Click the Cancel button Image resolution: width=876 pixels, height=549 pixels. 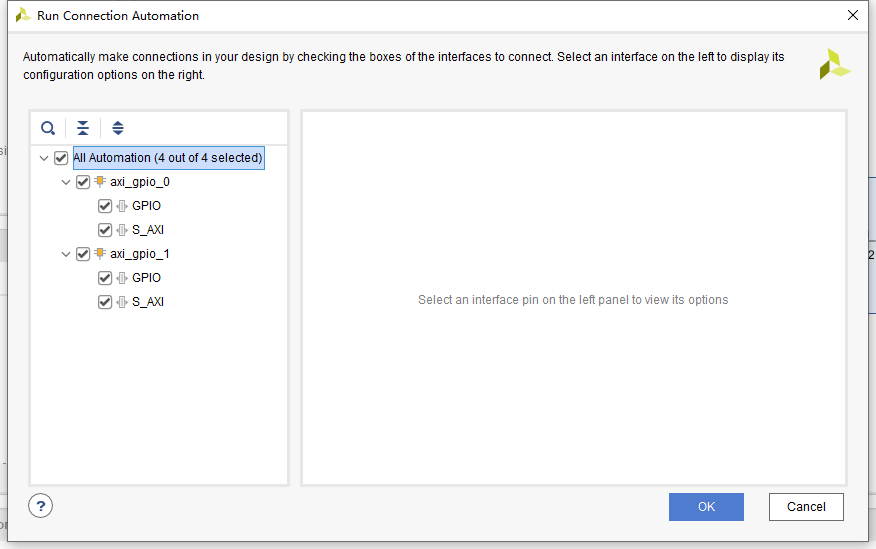tap(806, 507)
